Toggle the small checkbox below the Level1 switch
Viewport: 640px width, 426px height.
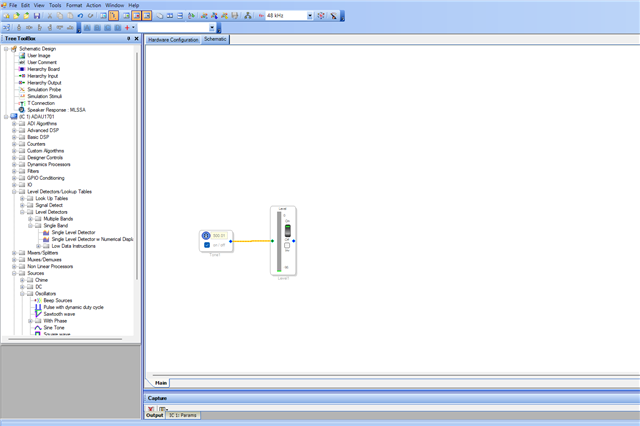pyautogui.click(x=287, y=245)
